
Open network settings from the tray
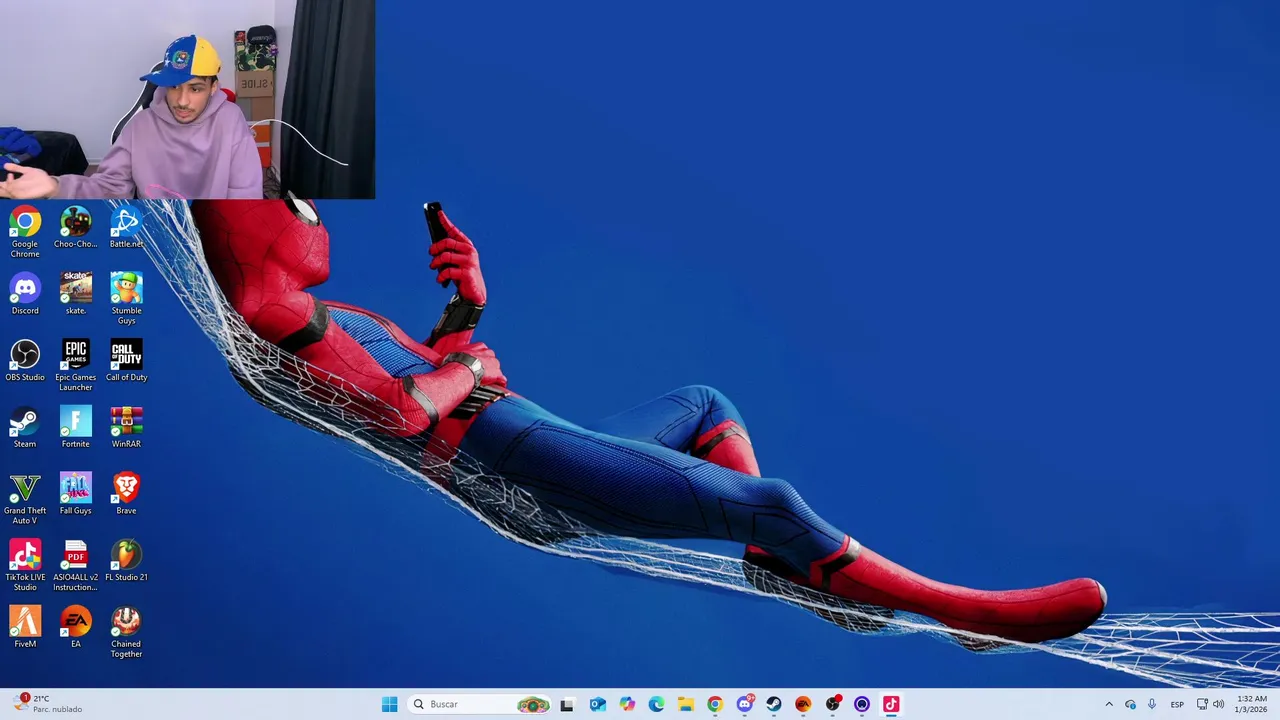coord(1202,704)
